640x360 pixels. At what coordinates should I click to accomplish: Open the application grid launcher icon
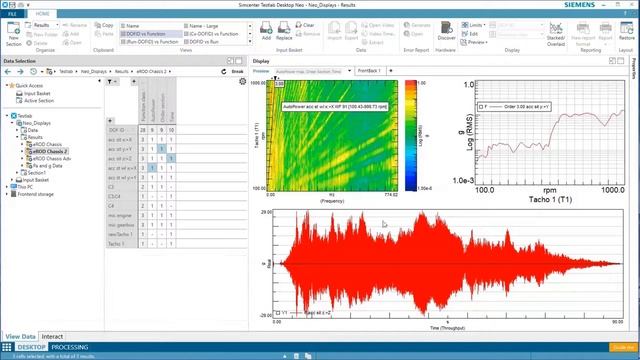coord(7,347)
